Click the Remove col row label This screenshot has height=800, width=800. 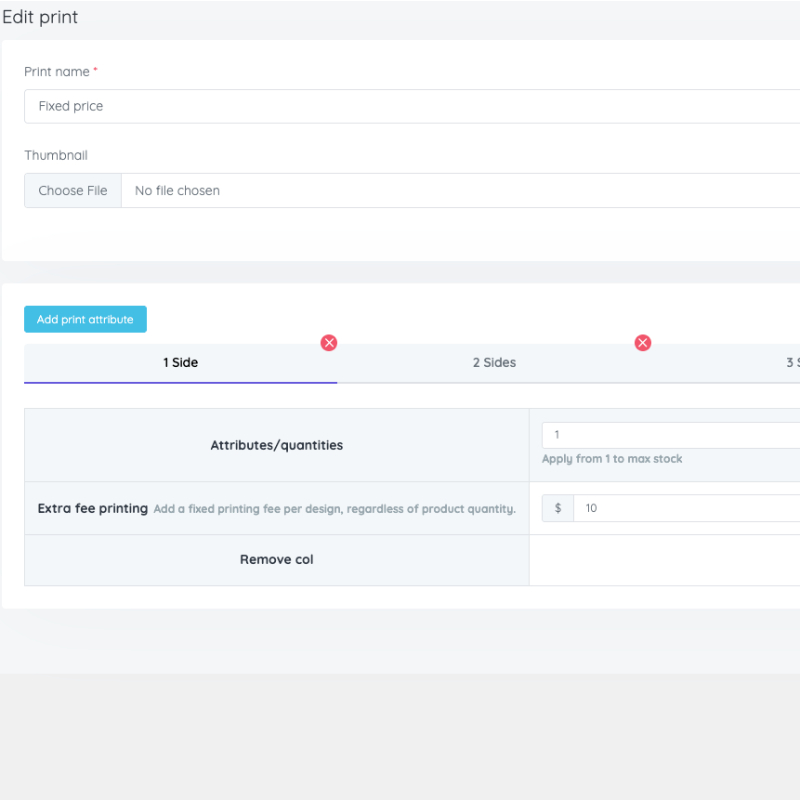[276, 560]
